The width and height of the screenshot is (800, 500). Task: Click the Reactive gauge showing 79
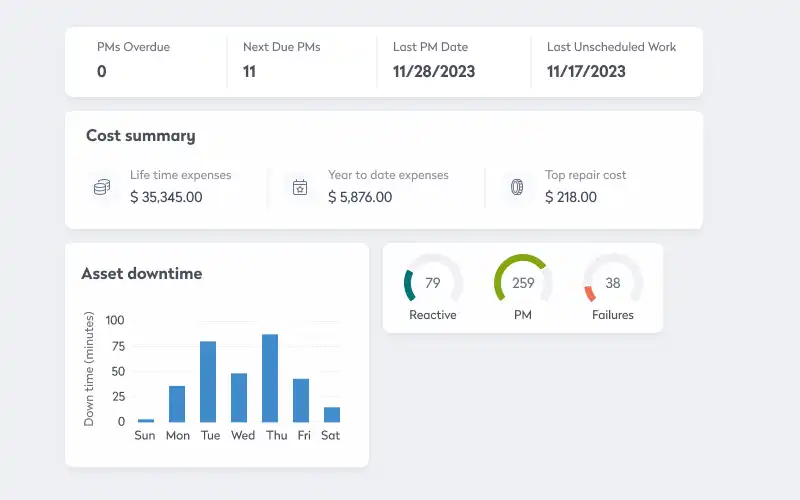(x=432, y=284)
